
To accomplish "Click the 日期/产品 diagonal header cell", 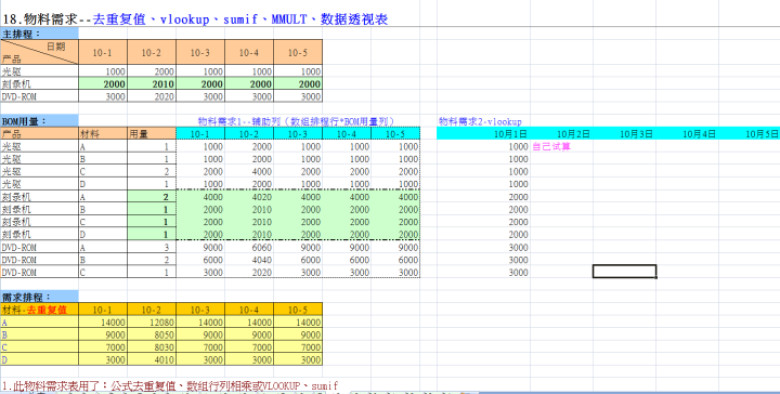I will 39,52.
